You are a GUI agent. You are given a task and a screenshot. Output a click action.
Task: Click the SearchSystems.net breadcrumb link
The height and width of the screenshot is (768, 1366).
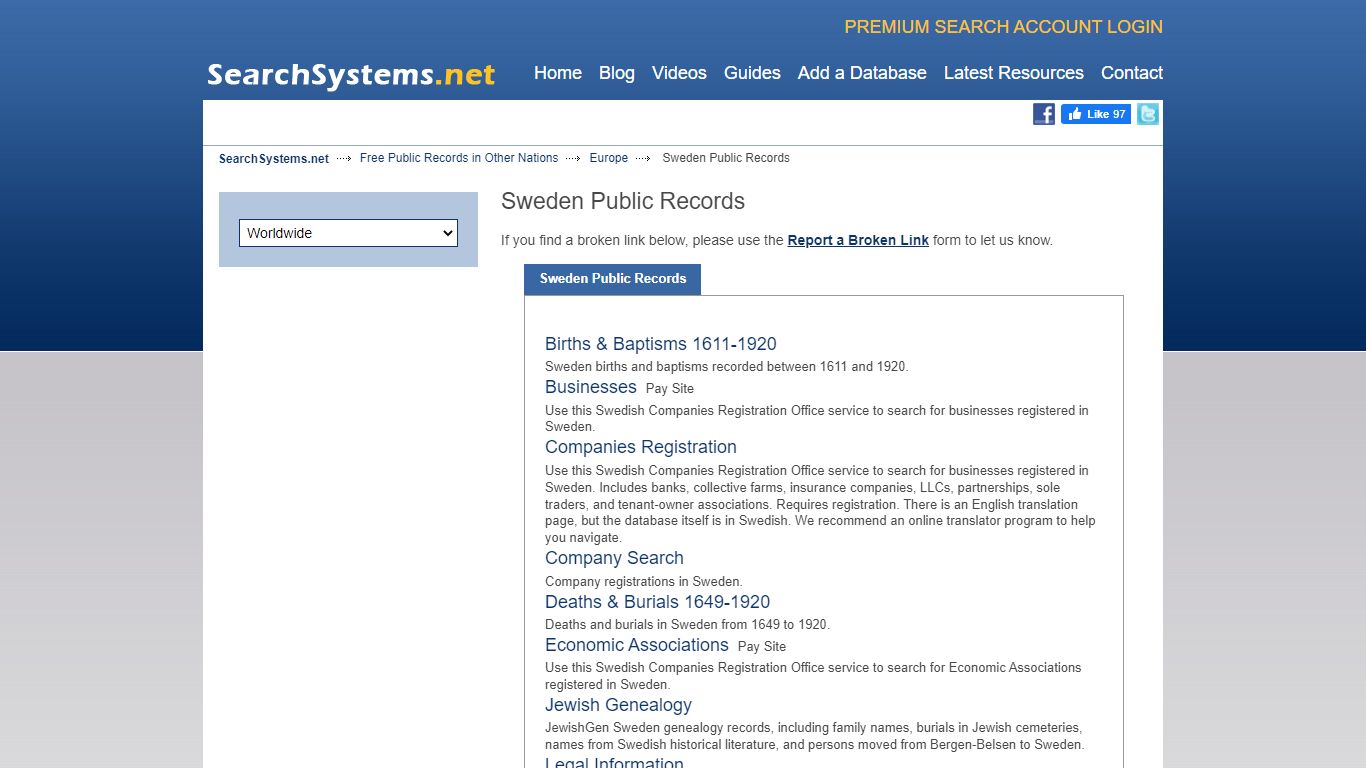point(274,158)
